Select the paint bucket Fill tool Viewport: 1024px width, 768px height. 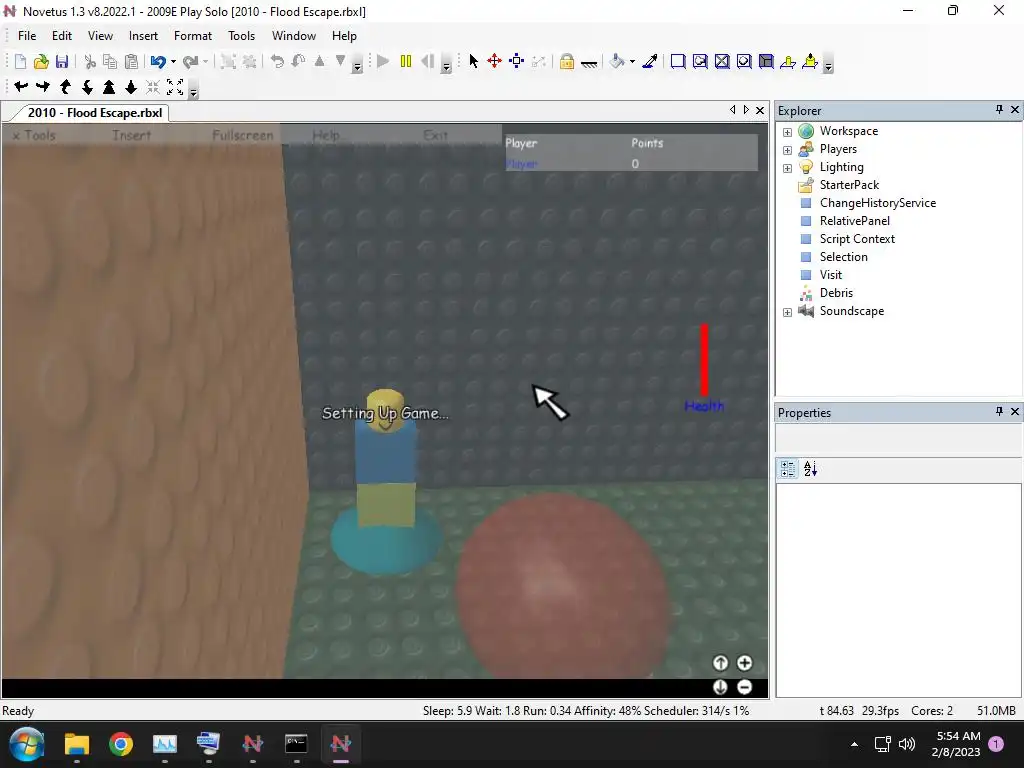pos(616,61)
